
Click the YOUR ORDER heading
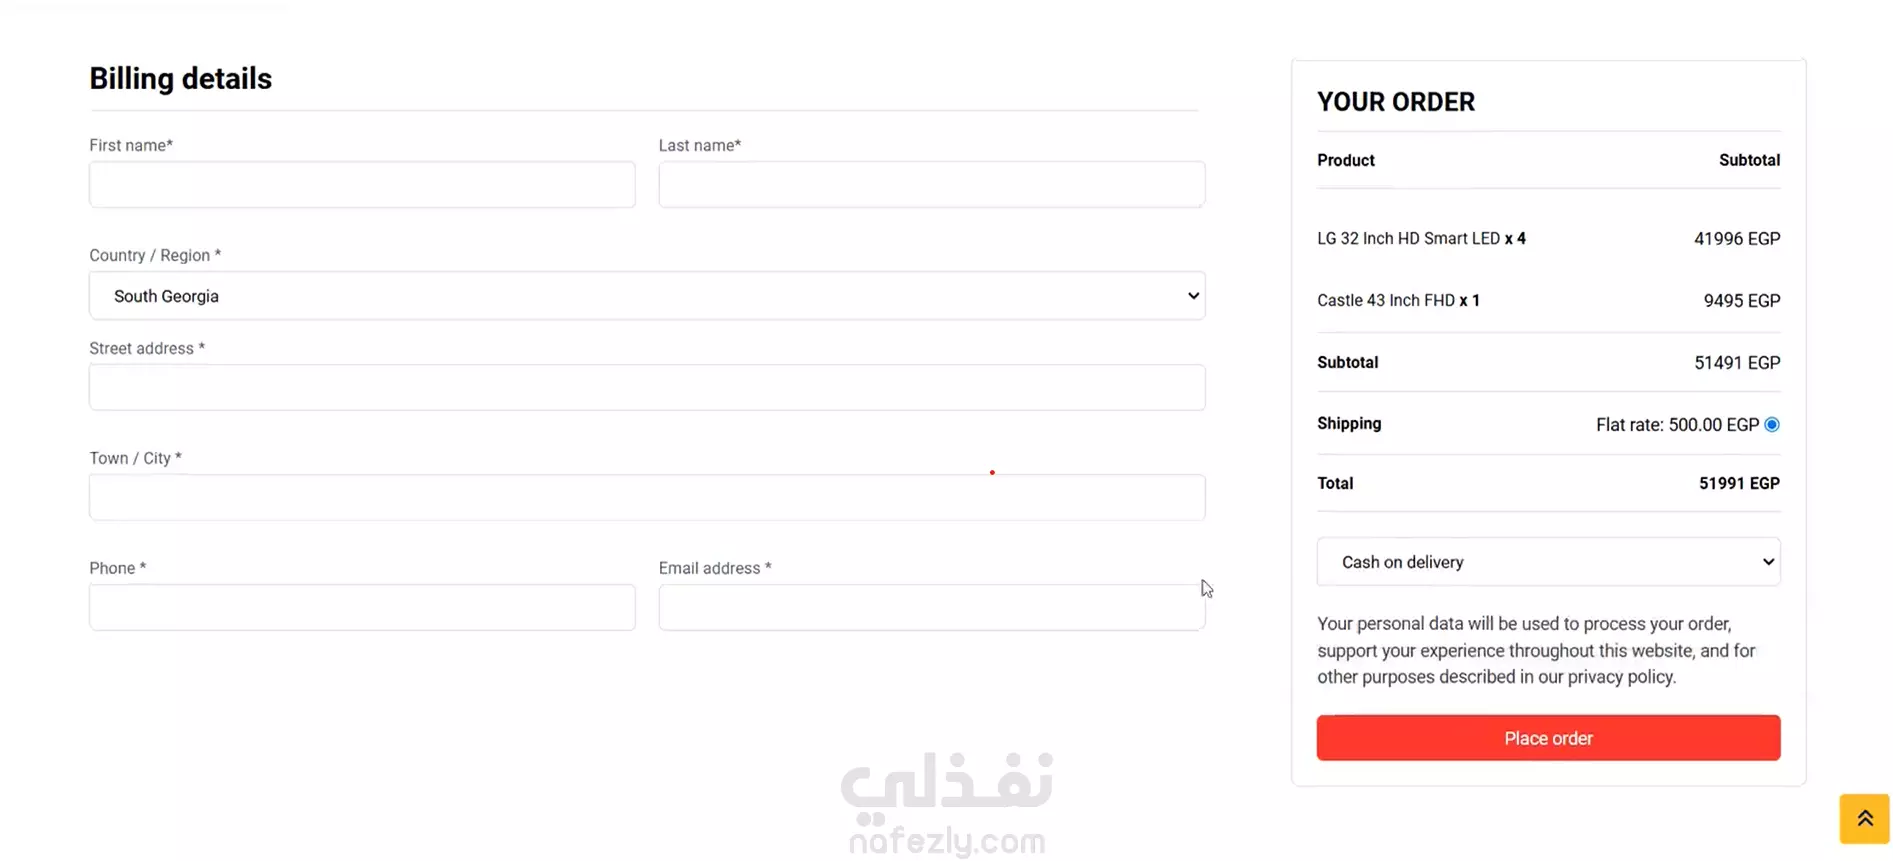point(1396,102)
